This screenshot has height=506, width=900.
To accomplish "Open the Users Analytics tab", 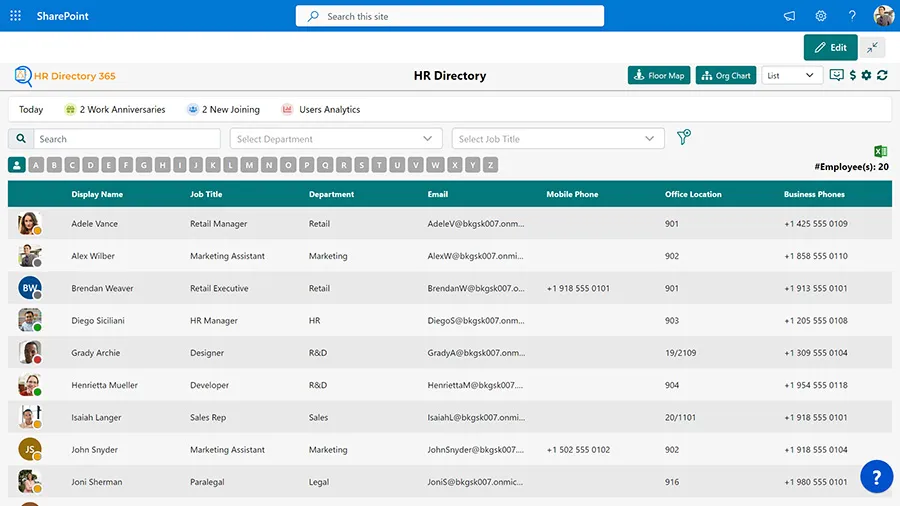I will [321, 109].
